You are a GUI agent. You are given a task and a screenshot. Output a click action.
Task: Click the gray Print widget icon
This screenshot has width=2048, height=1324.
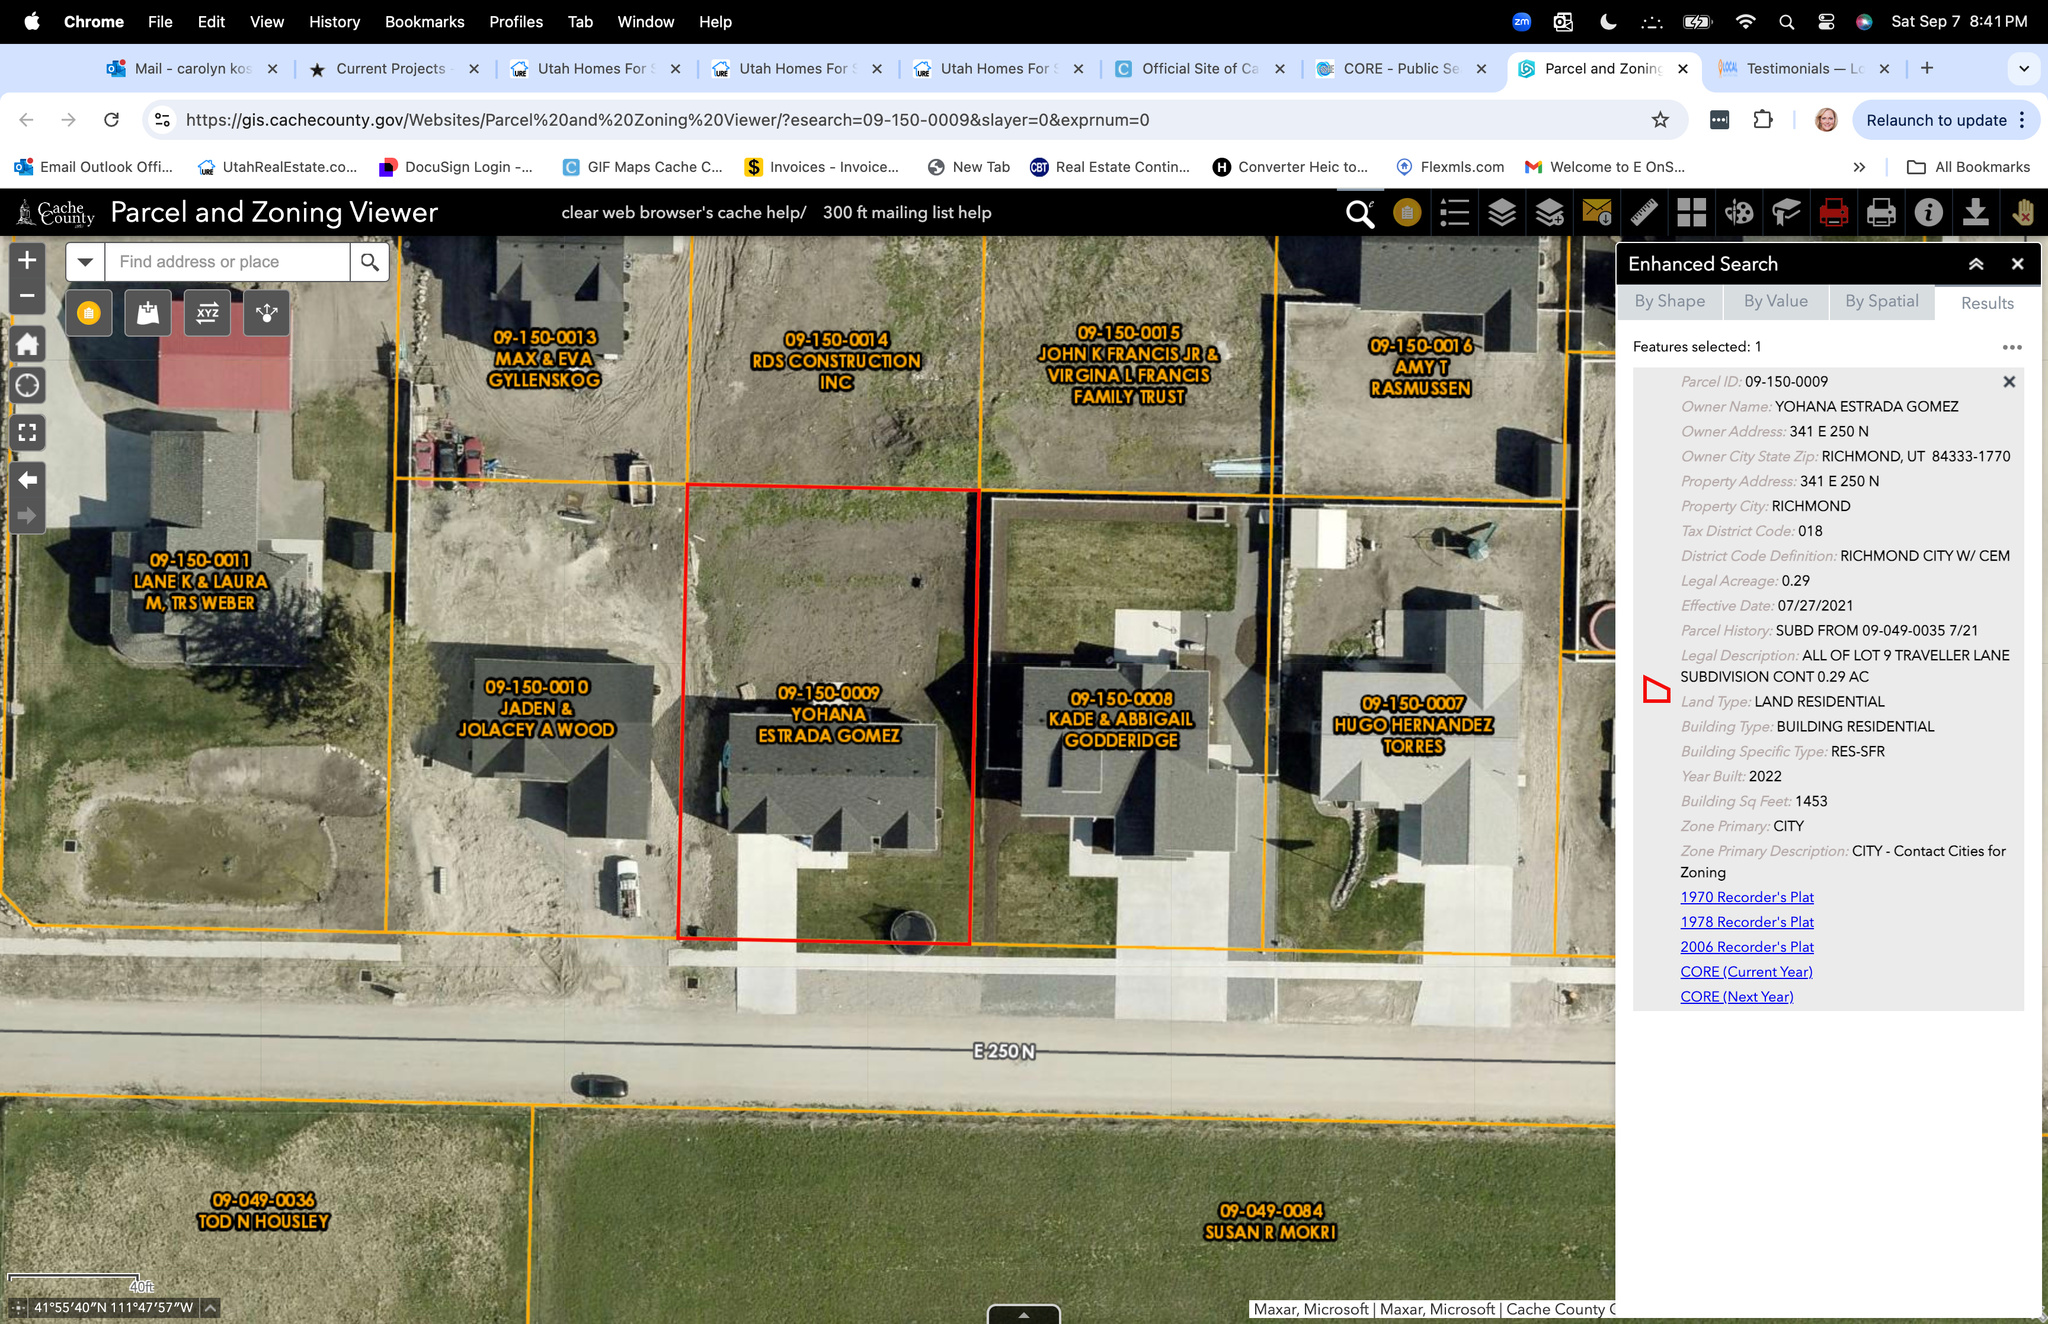point(1881,213)
